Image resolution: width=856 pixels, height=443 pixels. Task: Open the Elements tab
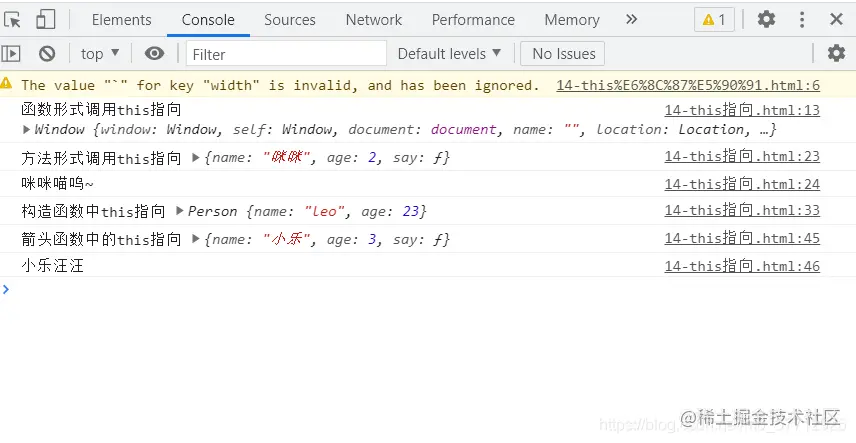point(121,20)
